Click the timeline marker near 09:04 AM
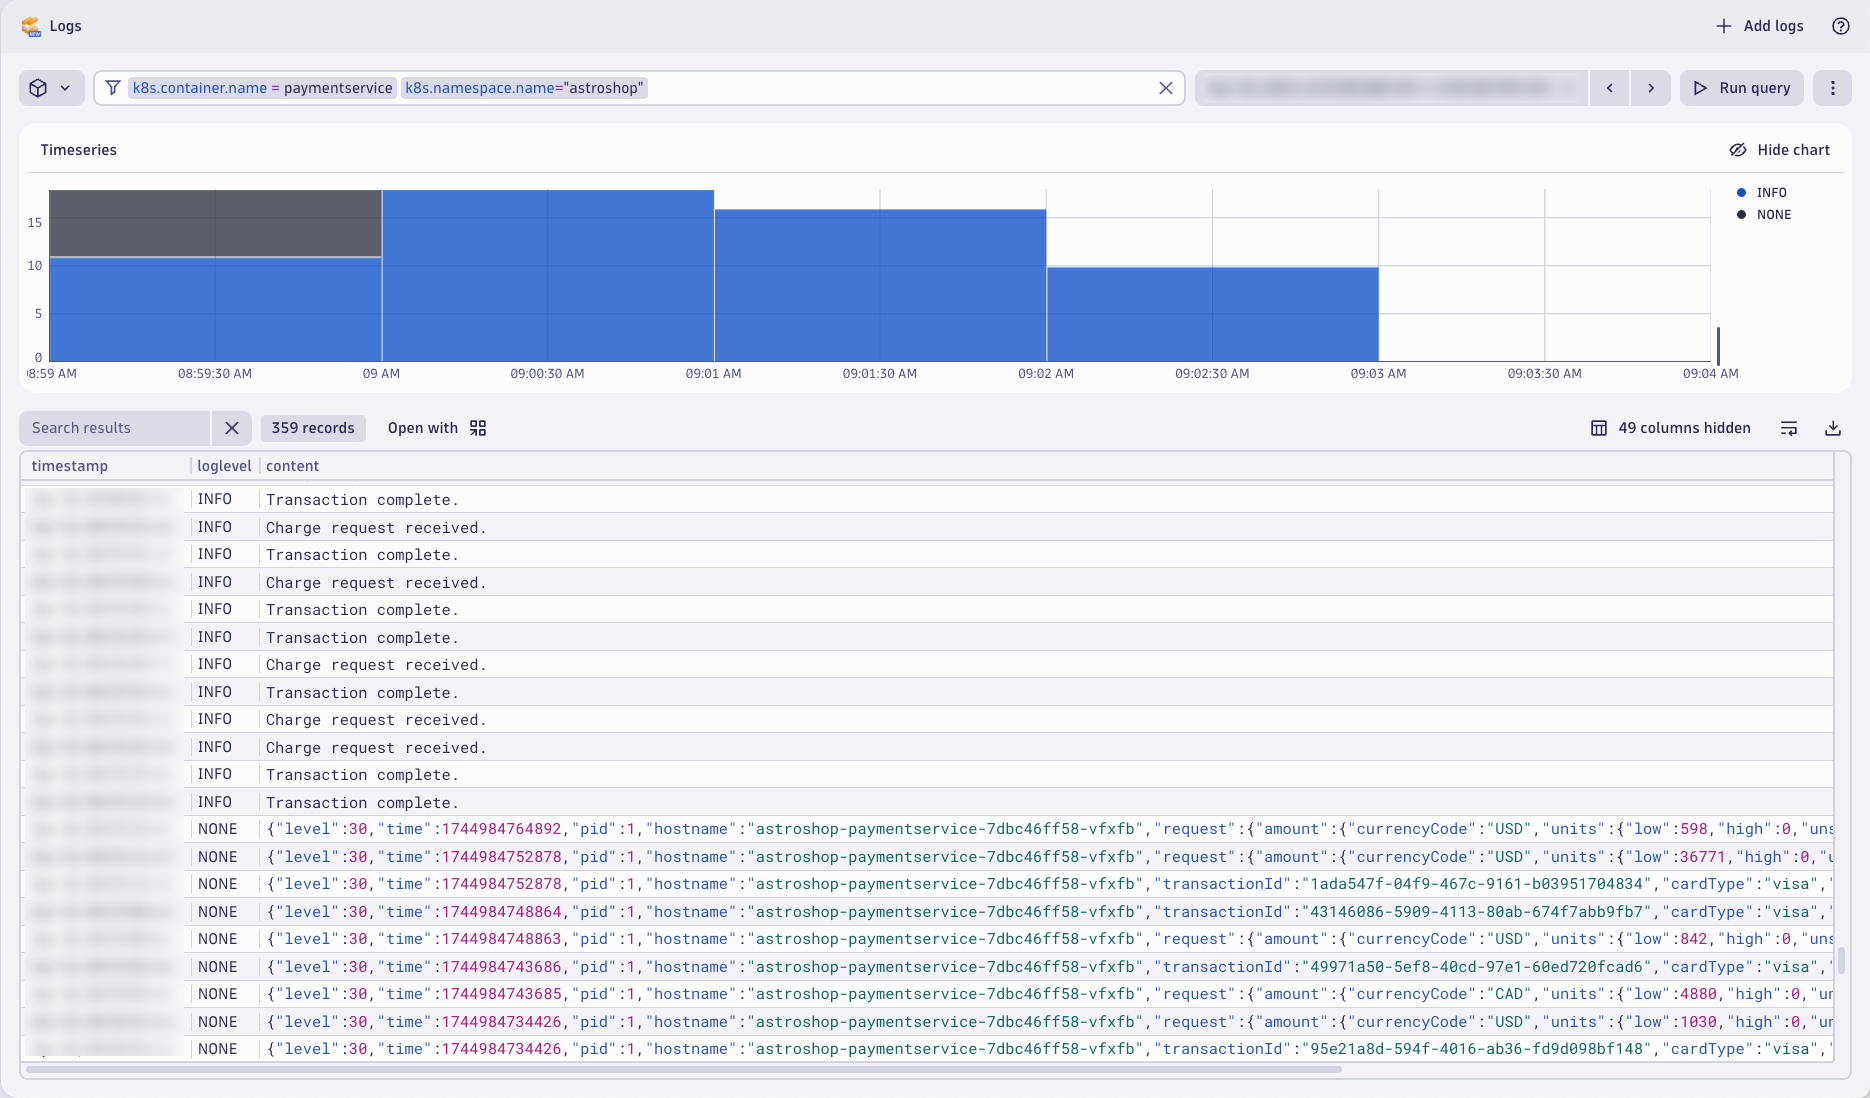Image resolution: width=1870 pixels, height=1098 pixels. click(1718, 345)
